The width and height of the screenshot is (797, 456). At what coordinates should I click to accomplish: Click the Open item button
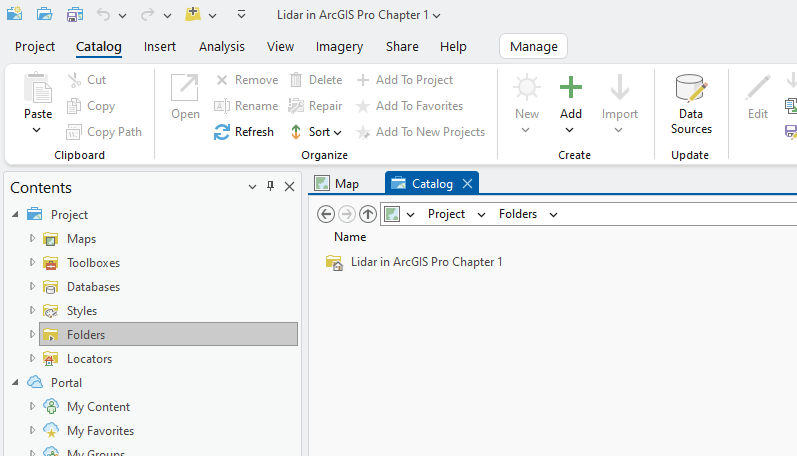[185, 97]
